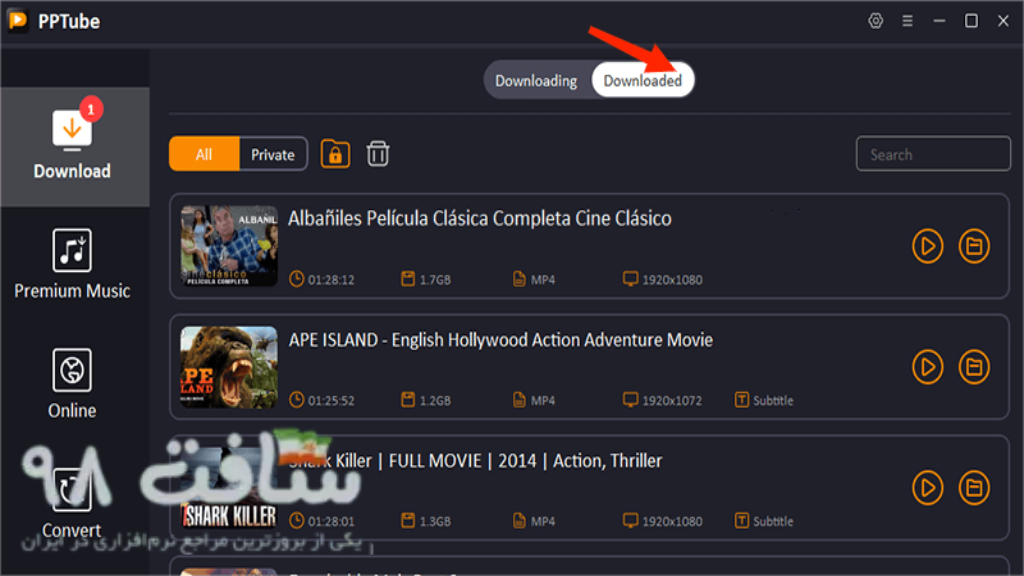Play Albañiles Película Clásica video
This screenshot has width=1024, height=576.
click(x=927, y=246)
